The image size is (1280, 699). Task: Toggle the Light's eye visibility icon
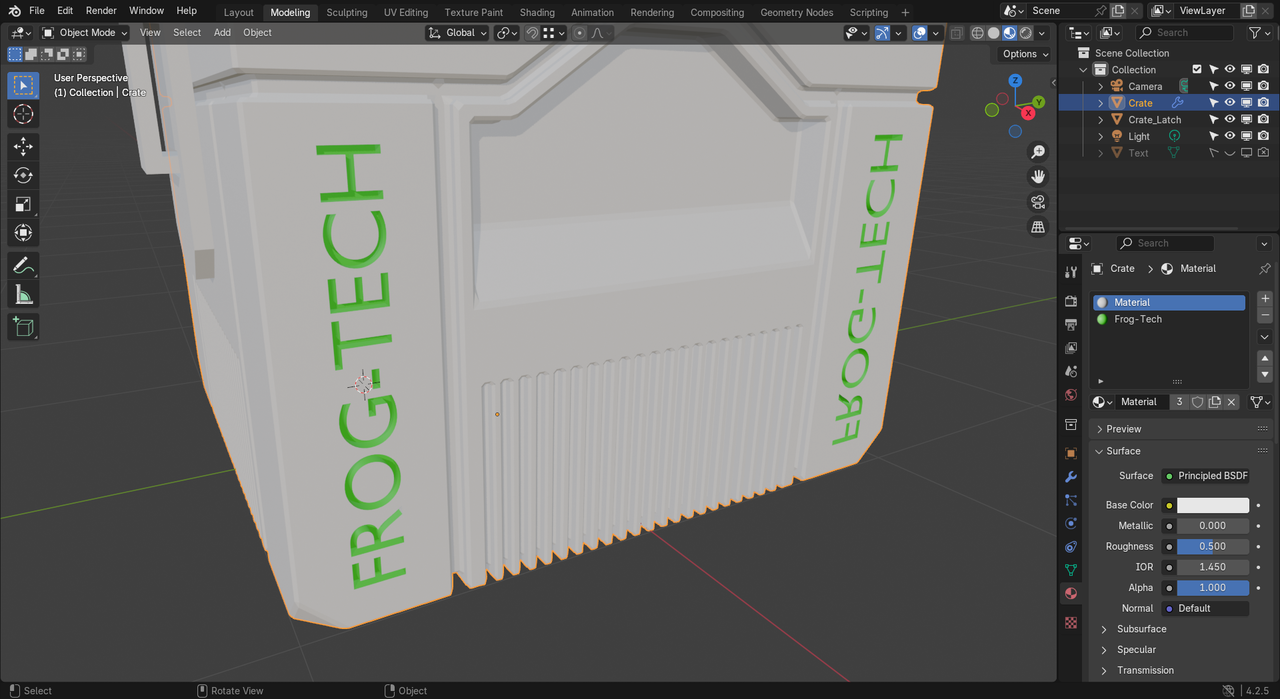tap(1230, 136)
